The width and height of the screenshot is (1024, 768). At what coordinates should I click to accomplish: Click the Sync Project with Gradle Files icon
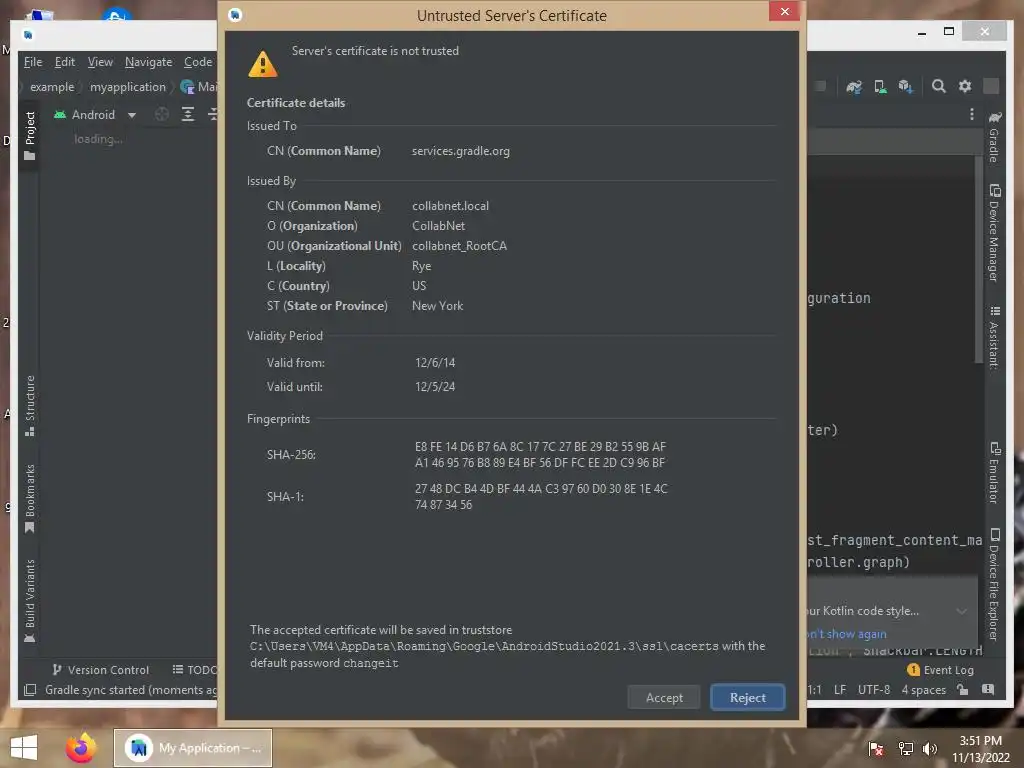coord(854,87)
